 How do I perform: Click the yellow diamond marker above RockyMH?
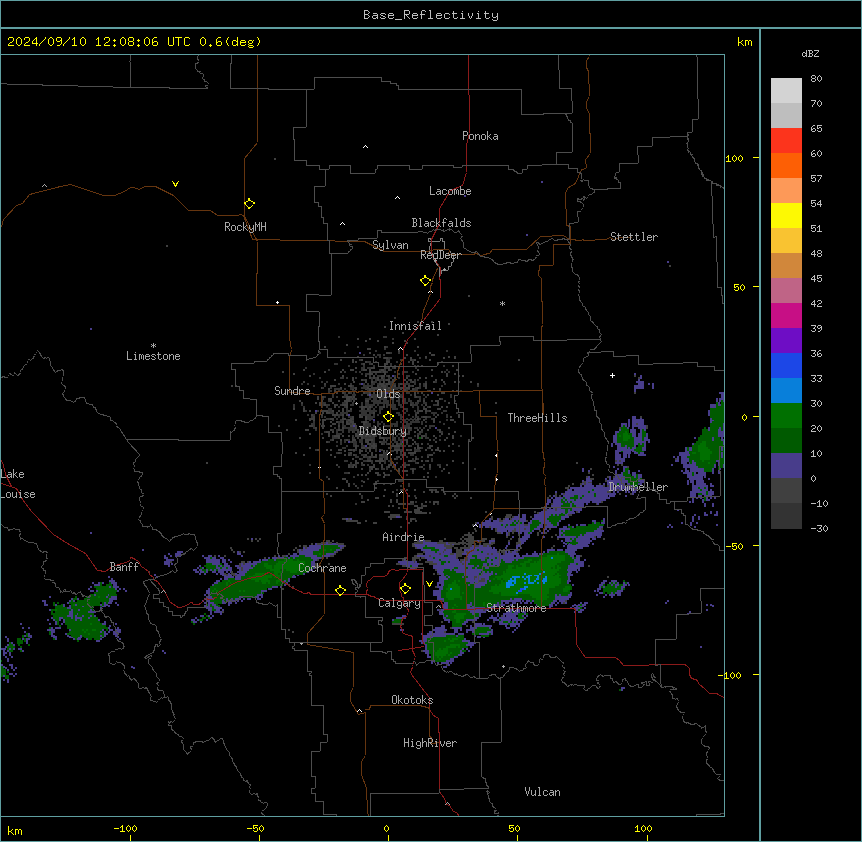pos(249,204)
